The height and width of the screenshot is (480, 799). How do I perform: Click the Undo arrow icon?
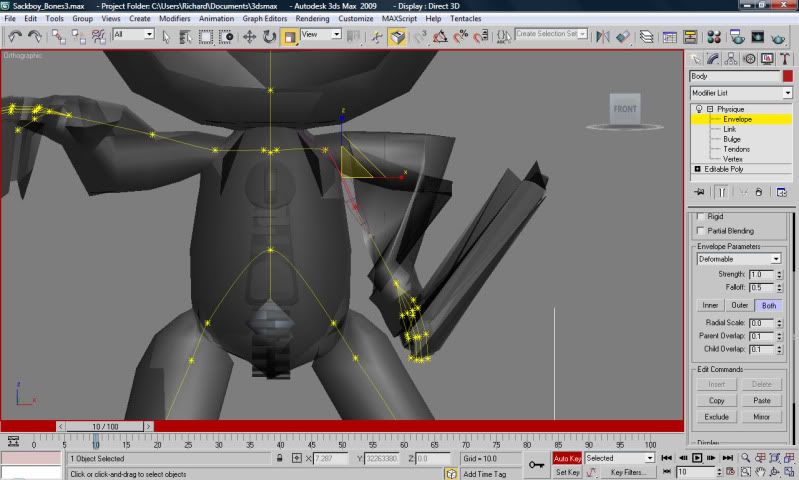click(15, 36)
